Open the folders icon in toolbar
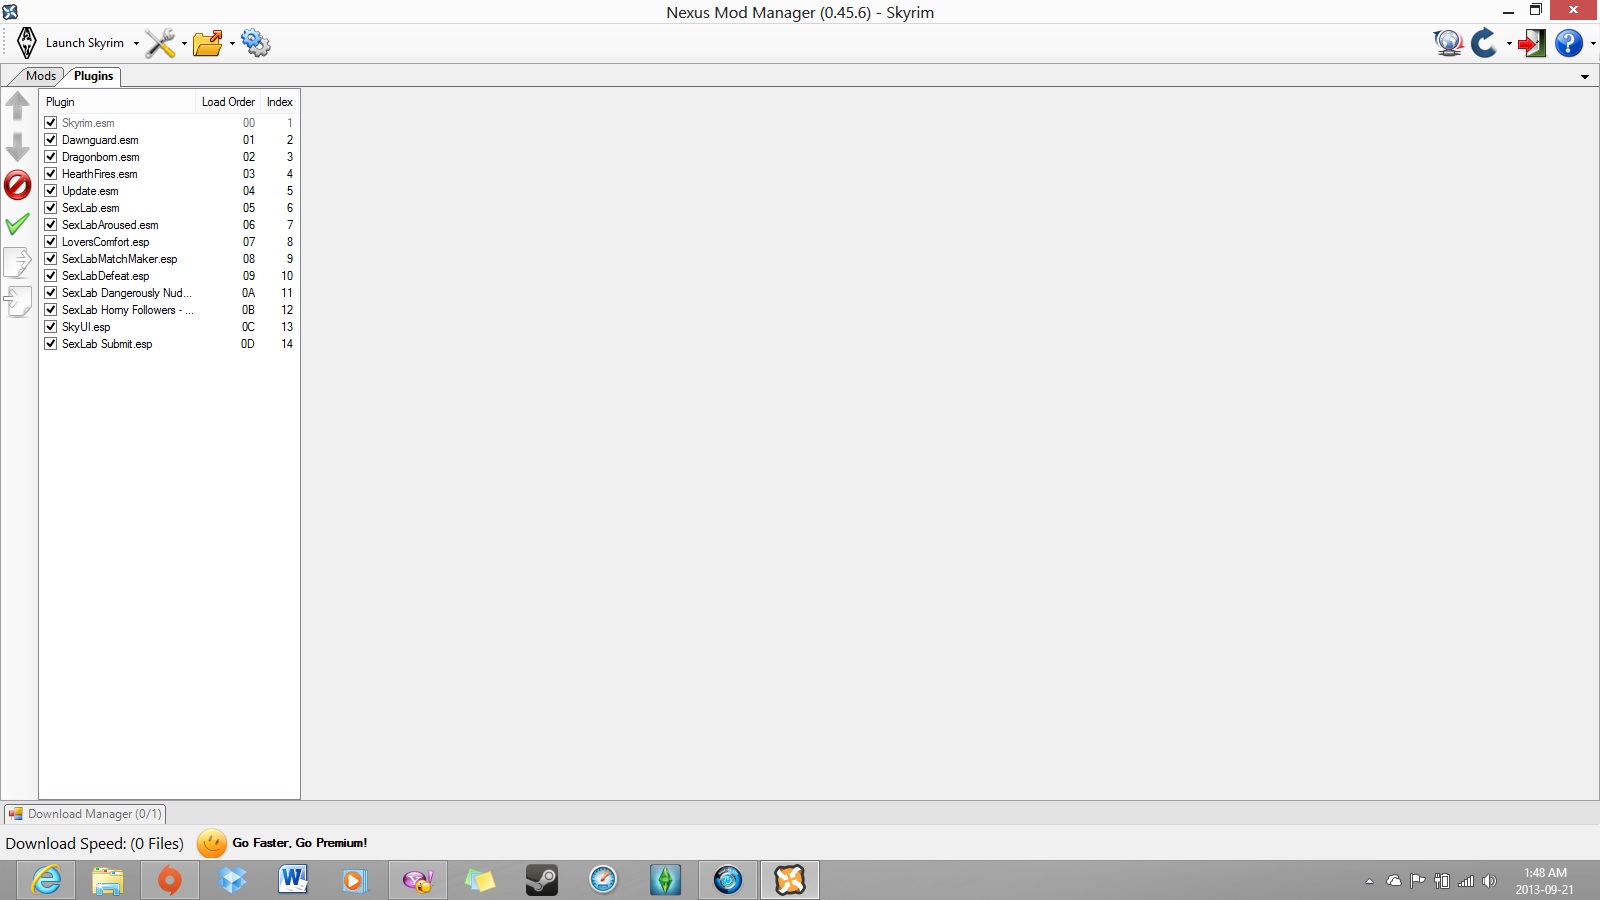This screenshot has width=1600, height=900. coord(208,43)
